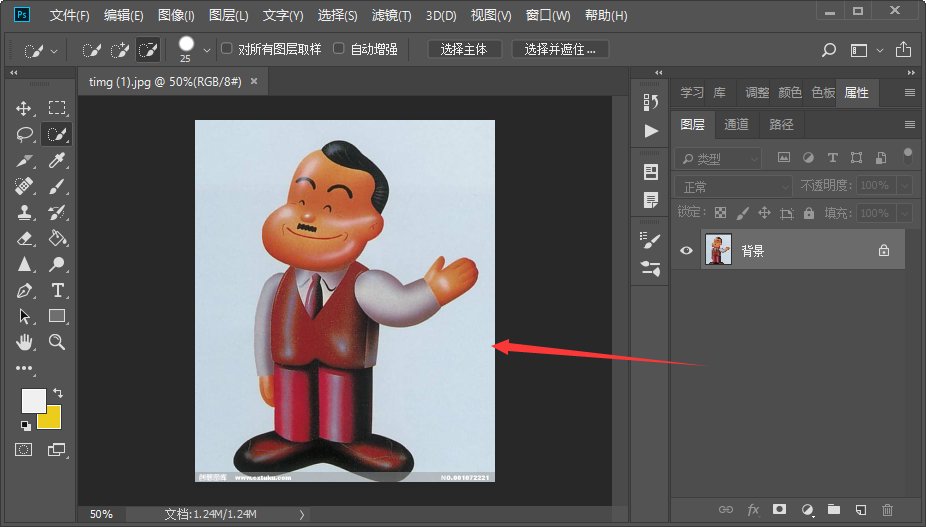Choose New Selection mode in options bar
The image size is (926, 527).
pyautogui.click(x=92, y=50)
